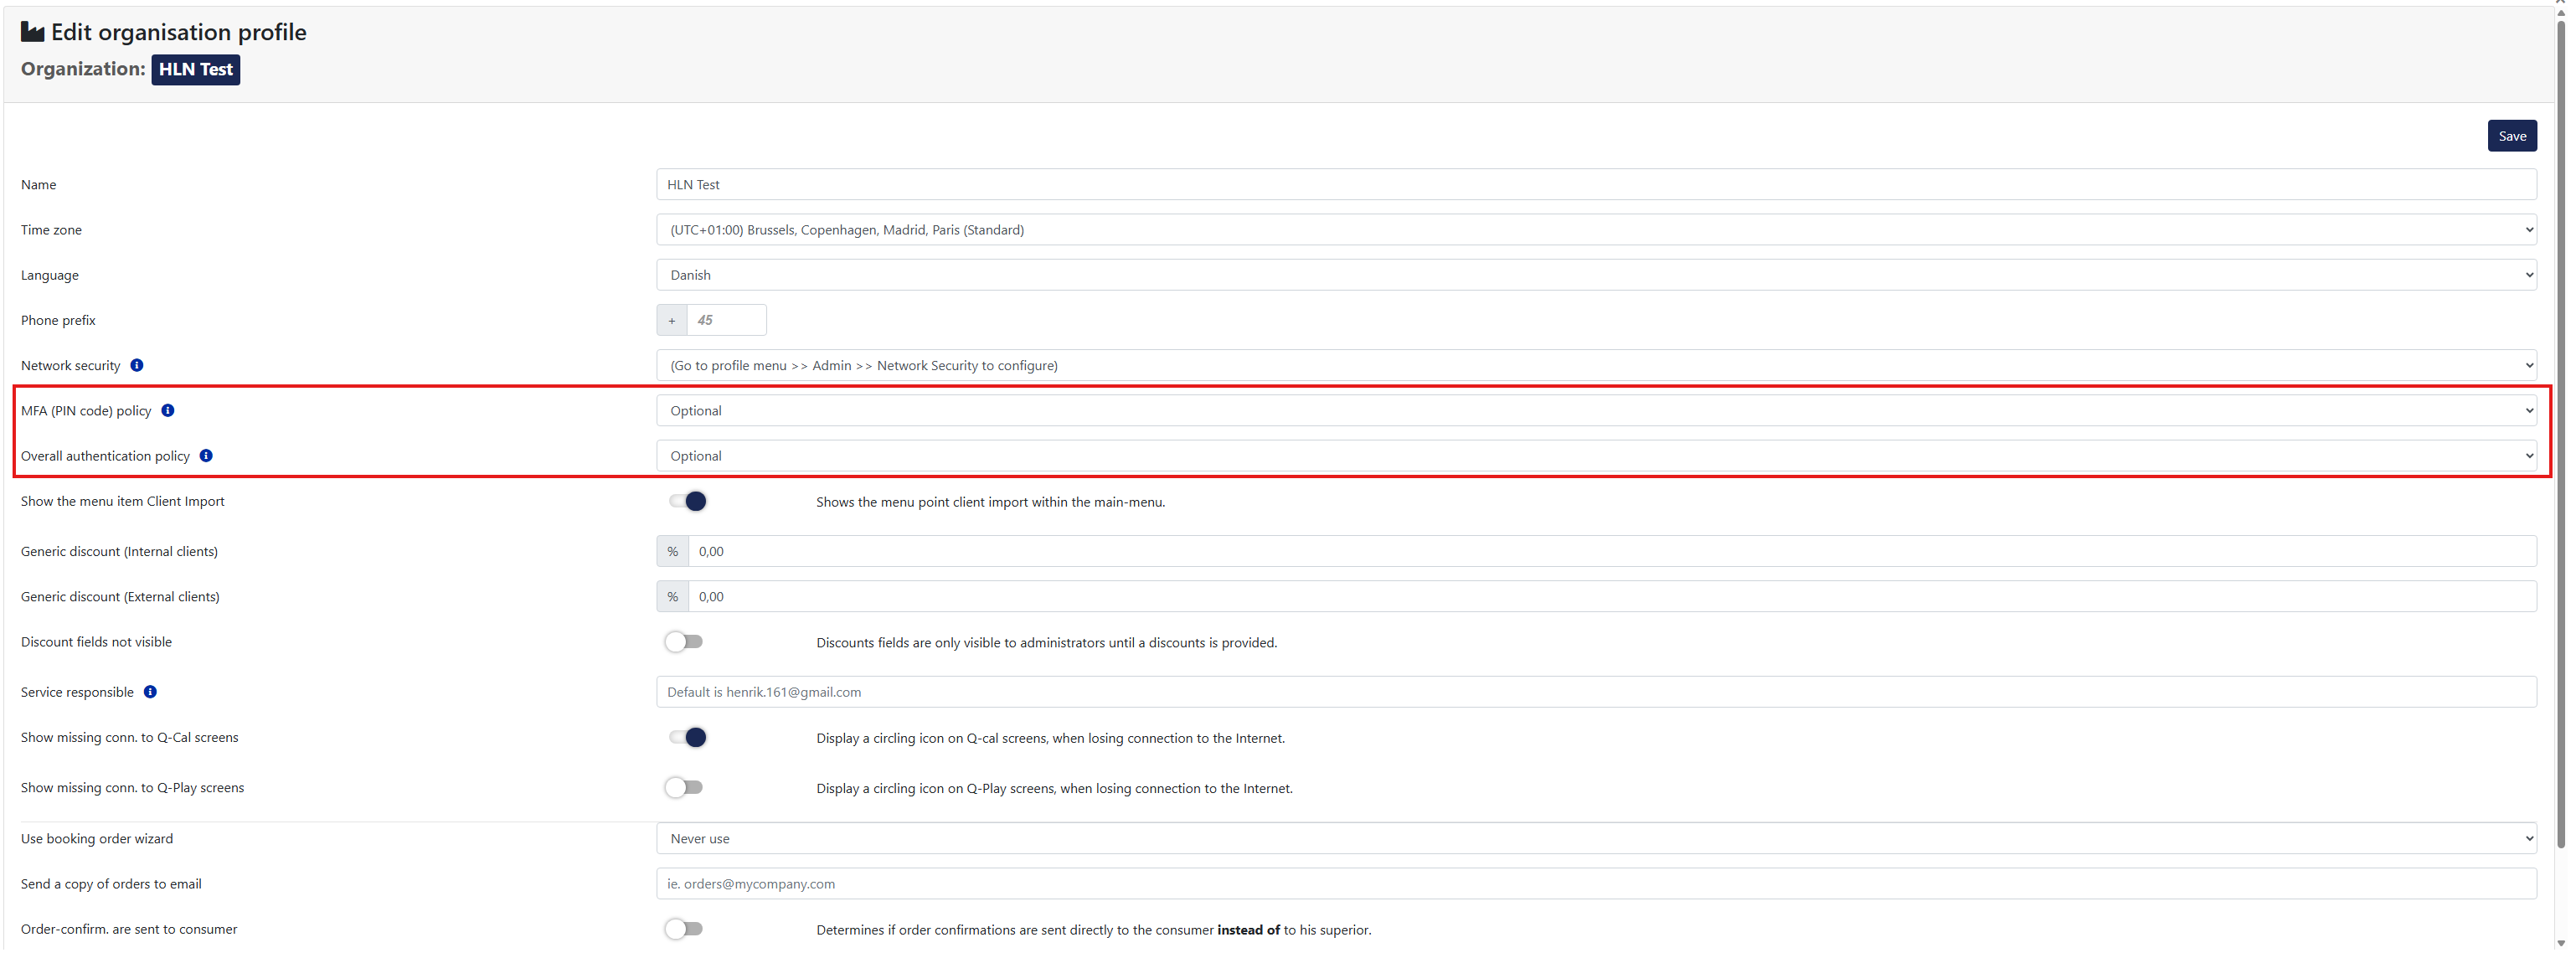
Task: Enable the Q-Play screens missing connection toggle
Action: (x=684, y=787)
